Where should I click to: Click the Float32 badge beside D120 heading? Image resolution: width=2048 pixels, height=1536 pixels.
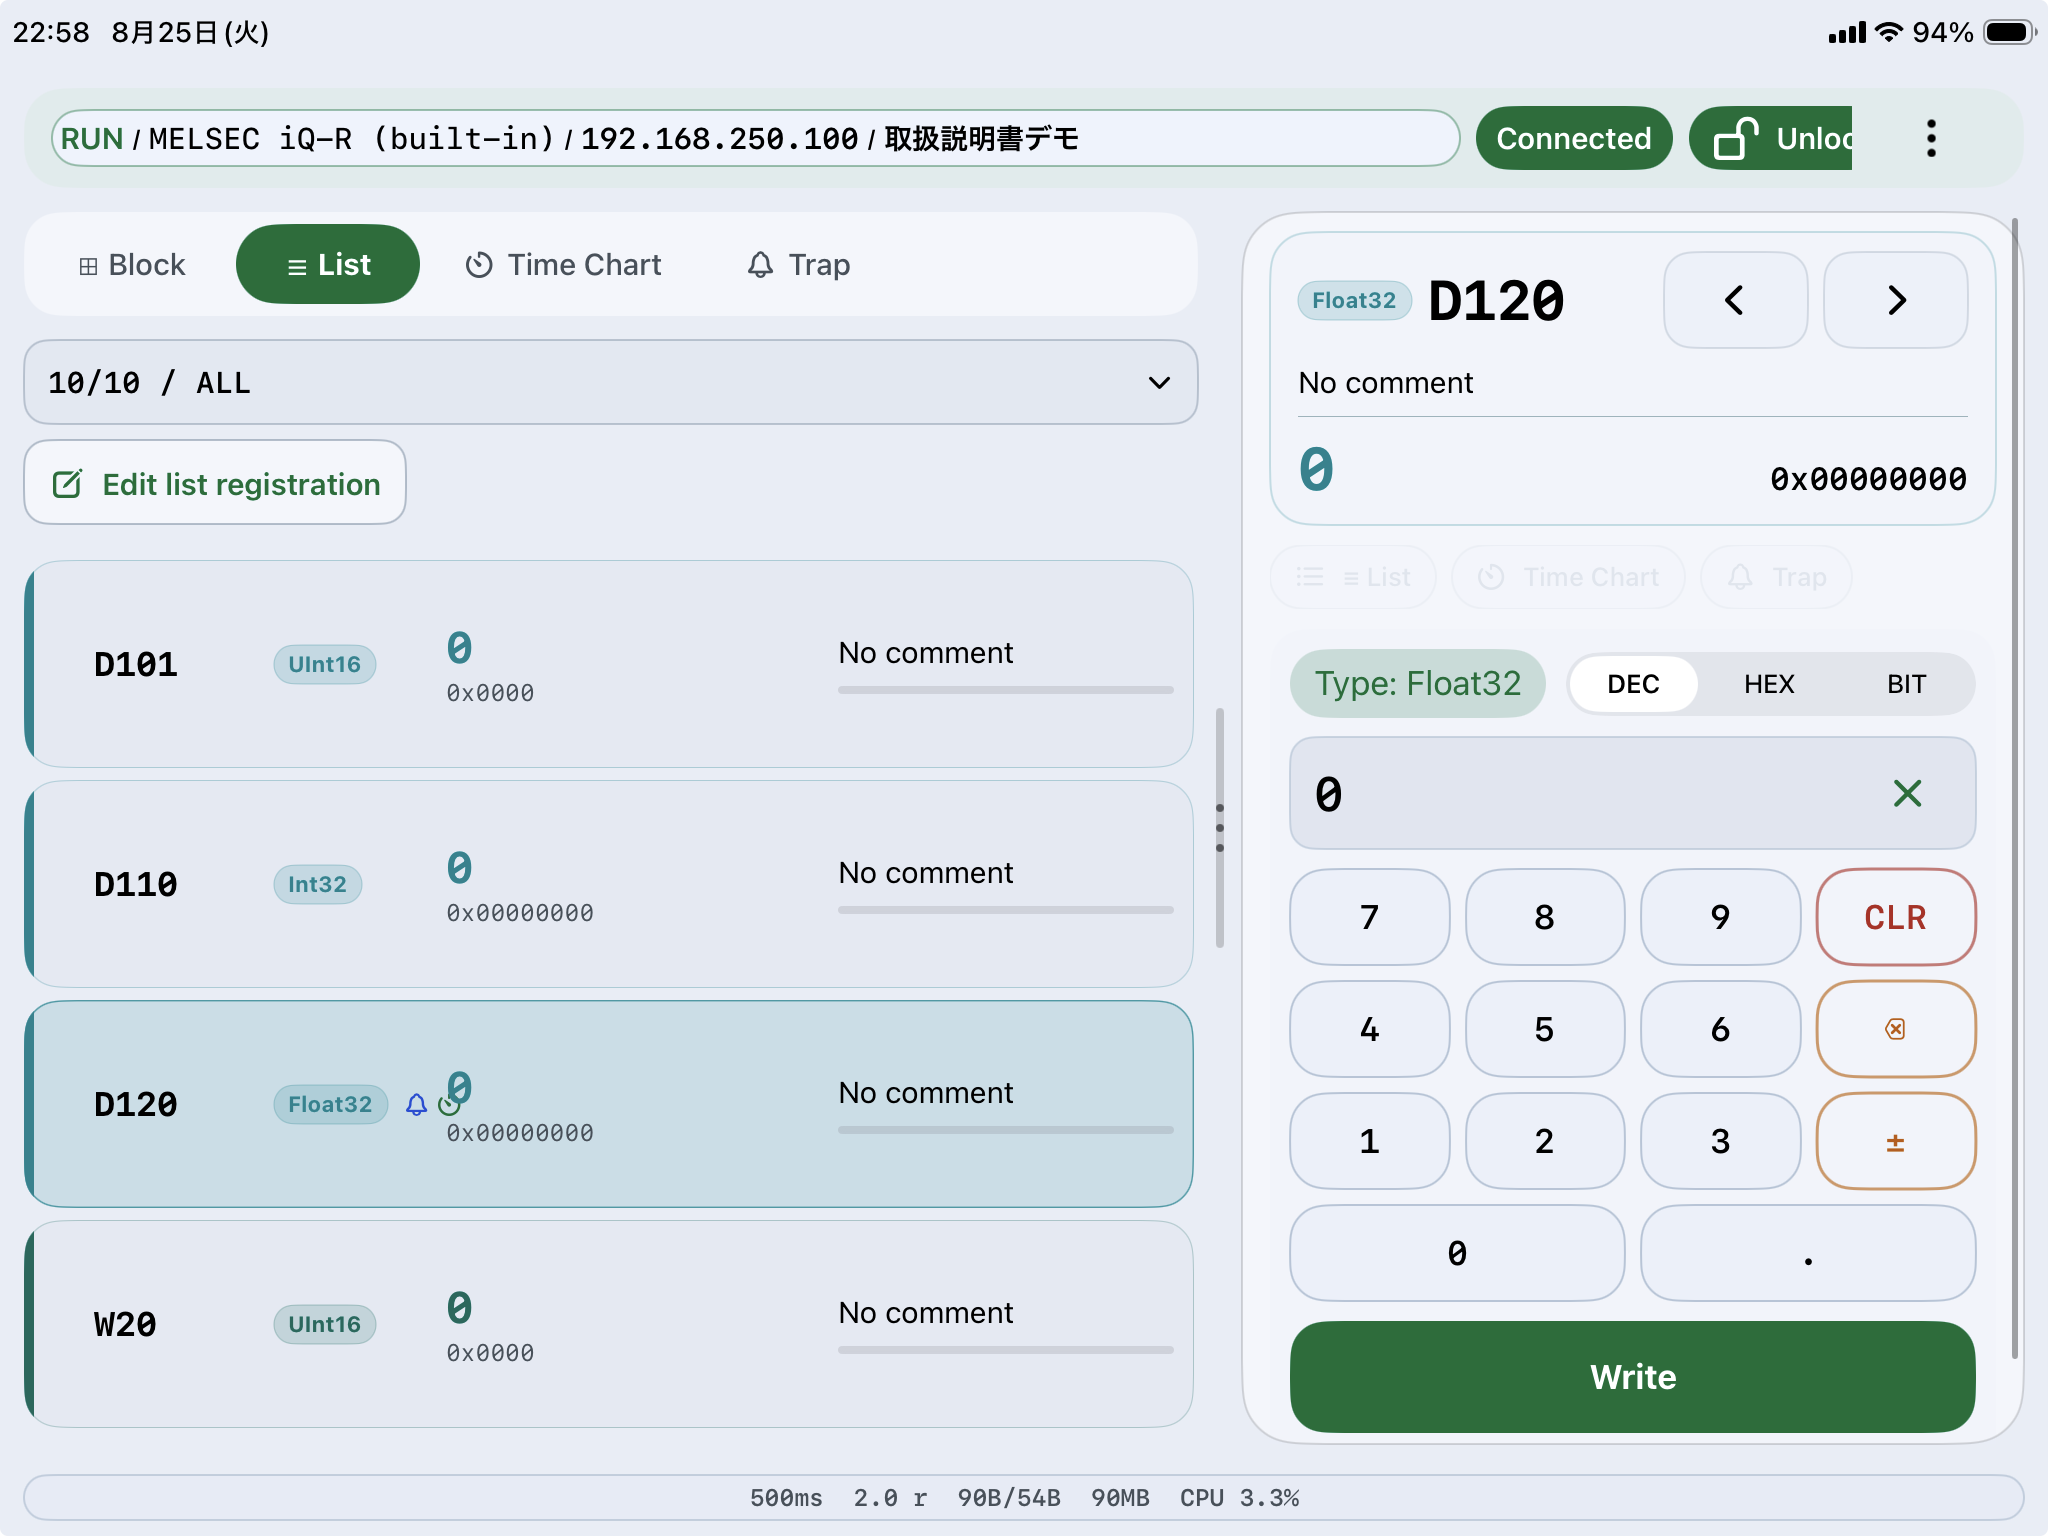(1354, 301)
